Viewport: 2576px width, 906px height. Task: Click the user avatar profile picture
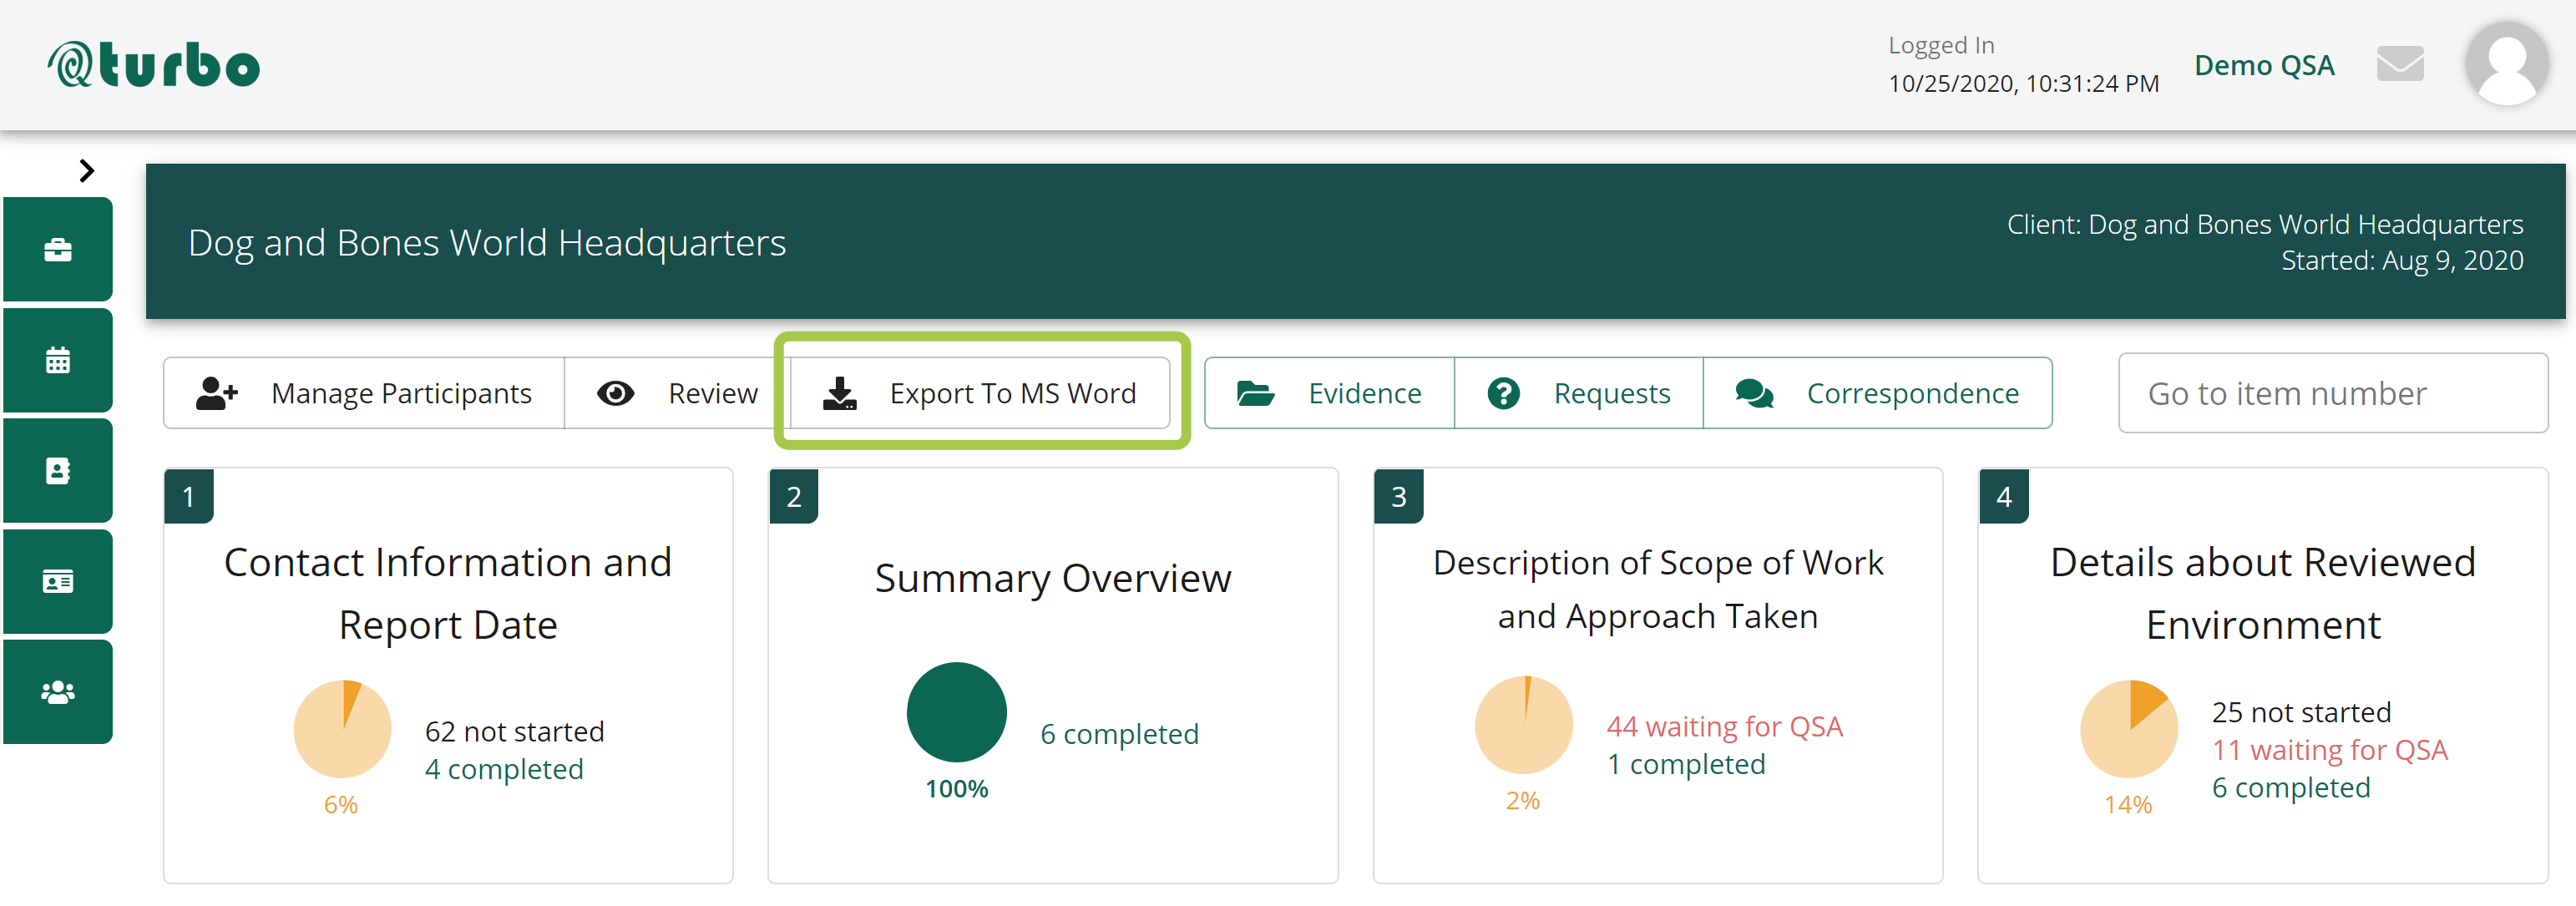pos(2506,65)
